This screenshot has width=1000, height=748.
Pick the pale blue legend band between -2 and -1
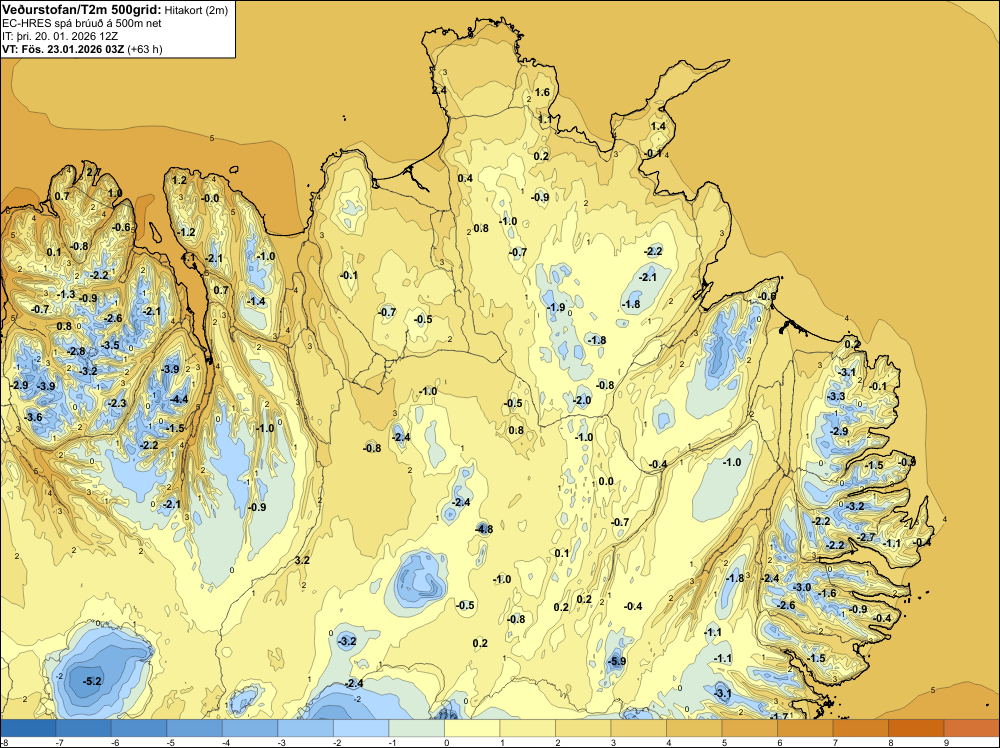361,728
